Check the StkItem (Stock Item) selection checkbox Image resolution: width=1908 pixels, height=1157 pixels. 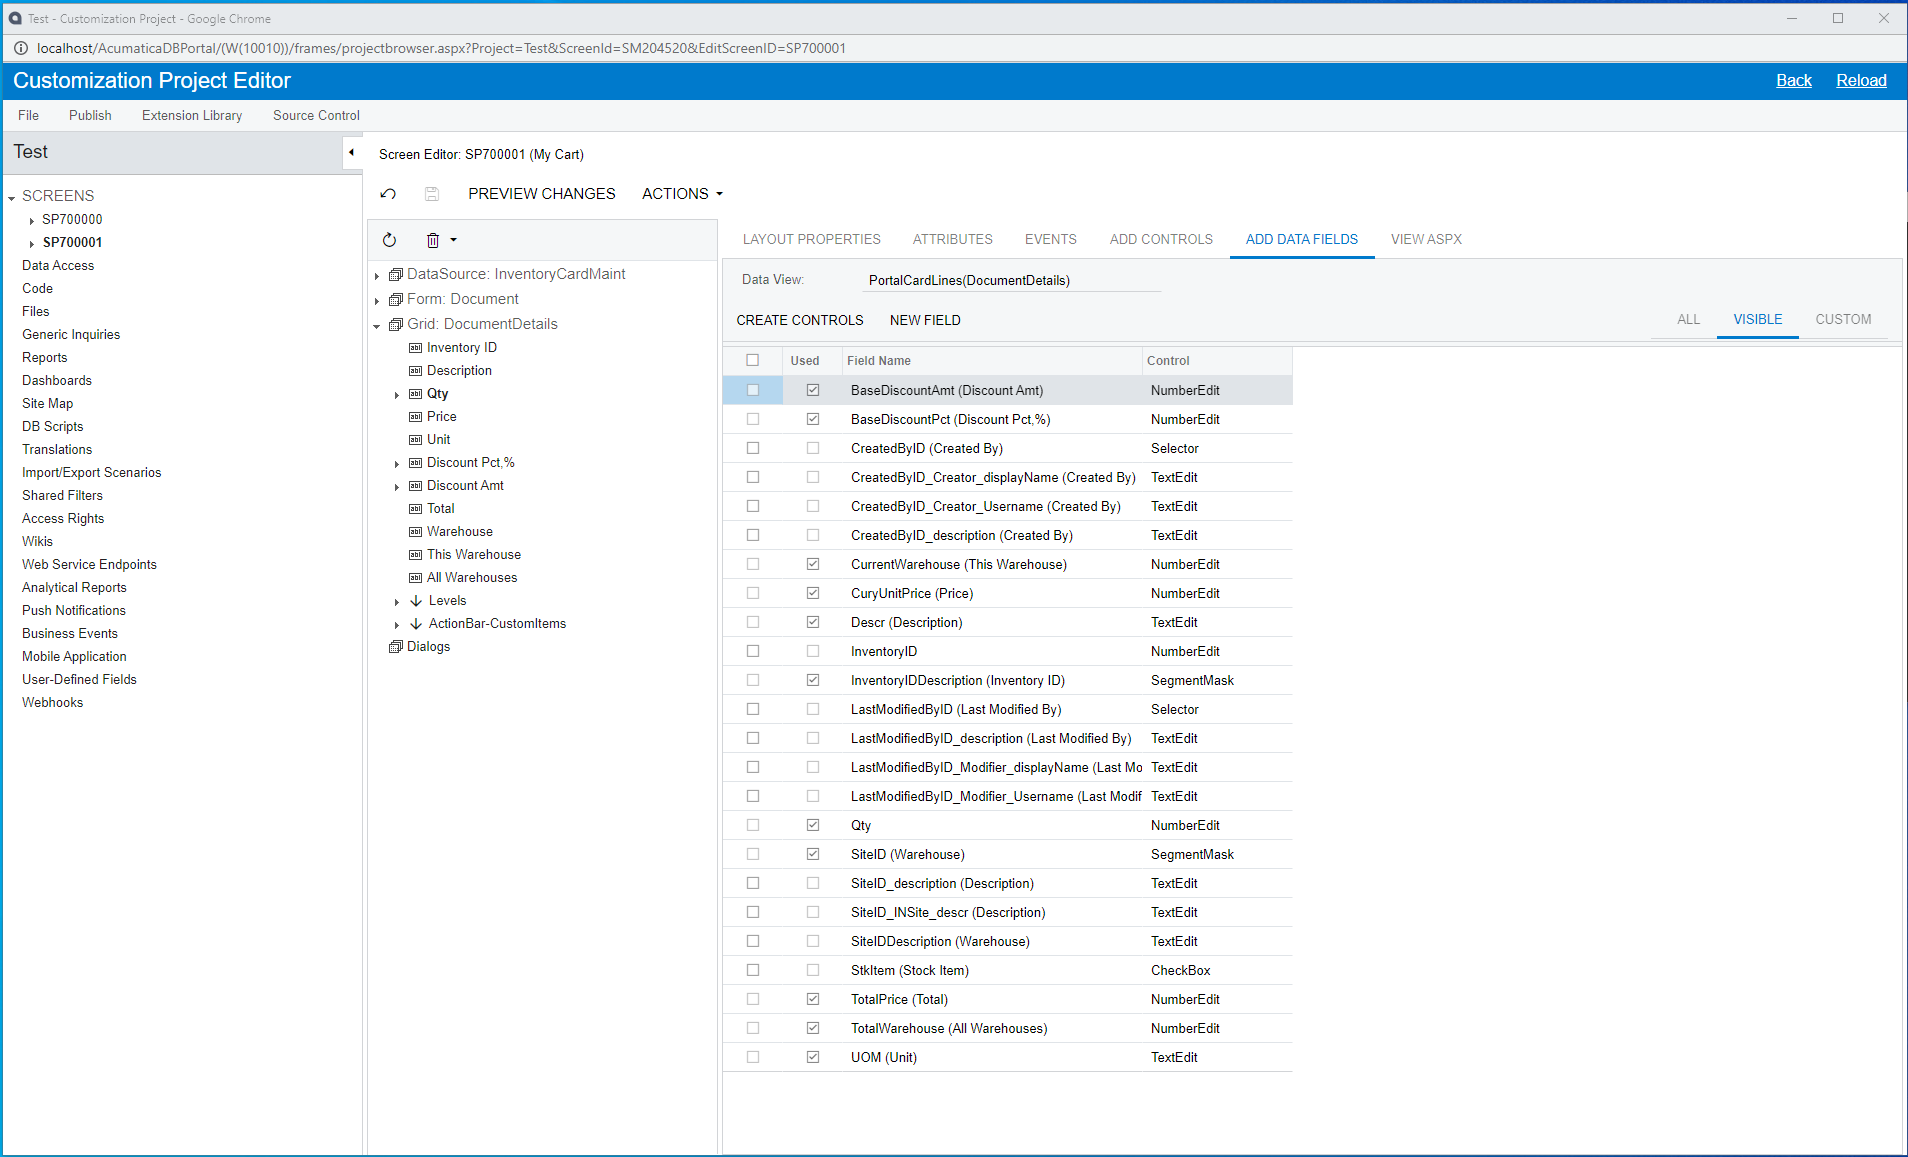click(753, 970)
